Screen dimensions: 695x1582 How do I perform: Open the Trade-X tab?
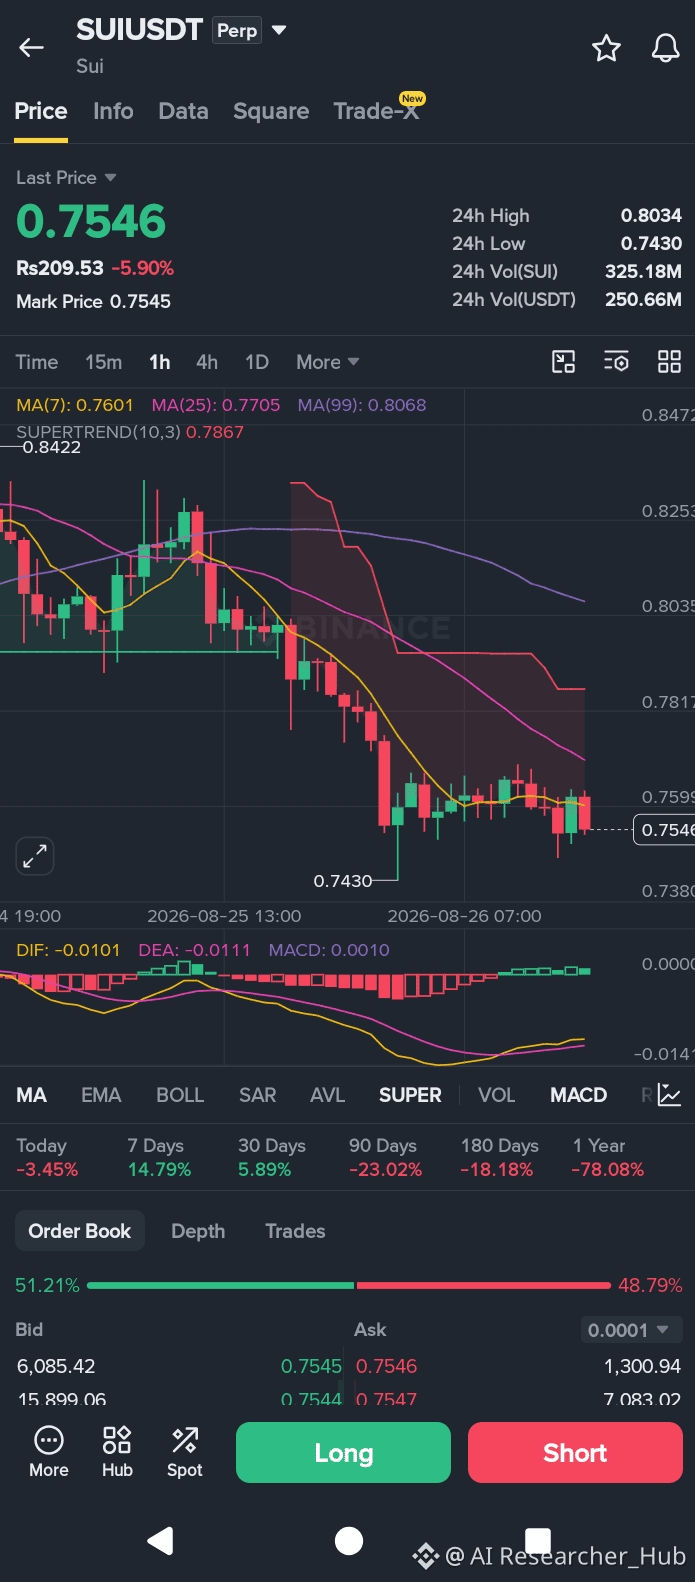(378, 109)
